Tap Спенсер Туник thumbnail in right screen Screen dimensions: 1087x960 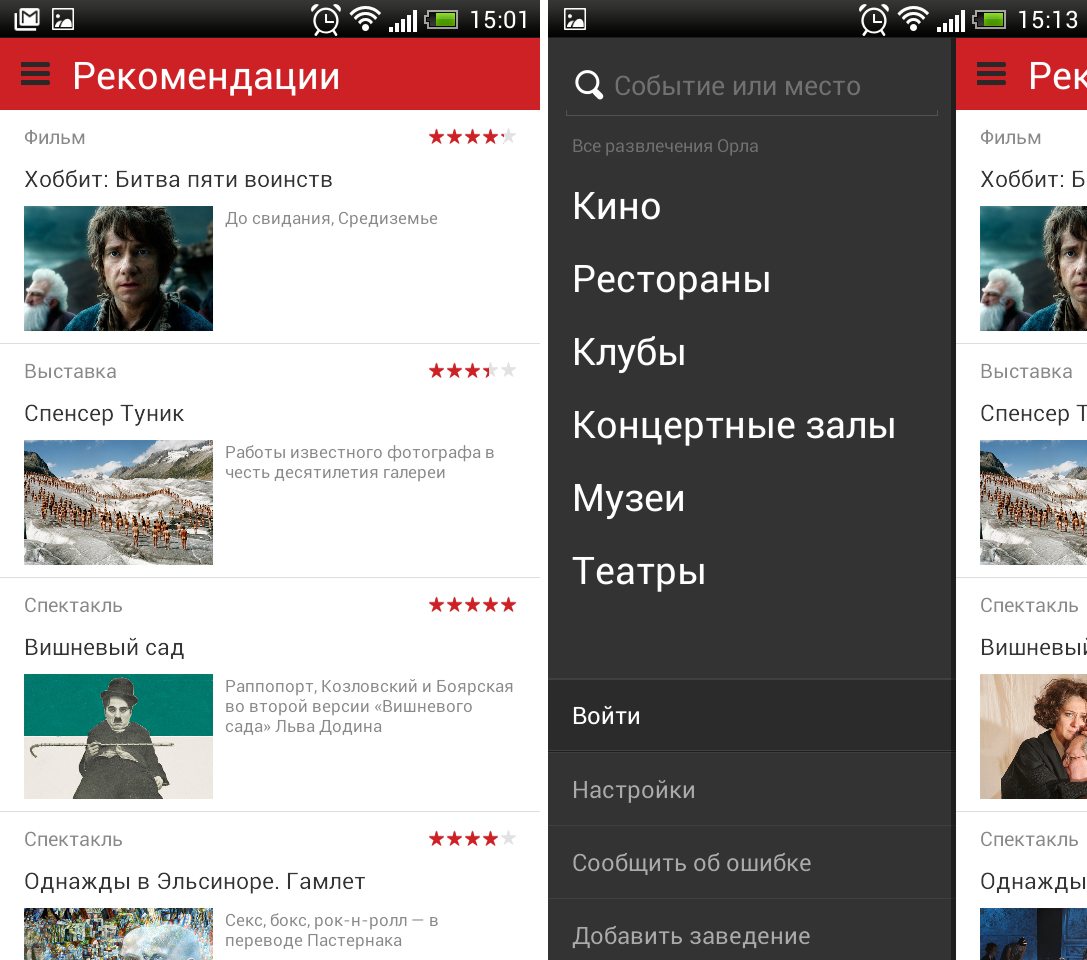point(1034,503)
